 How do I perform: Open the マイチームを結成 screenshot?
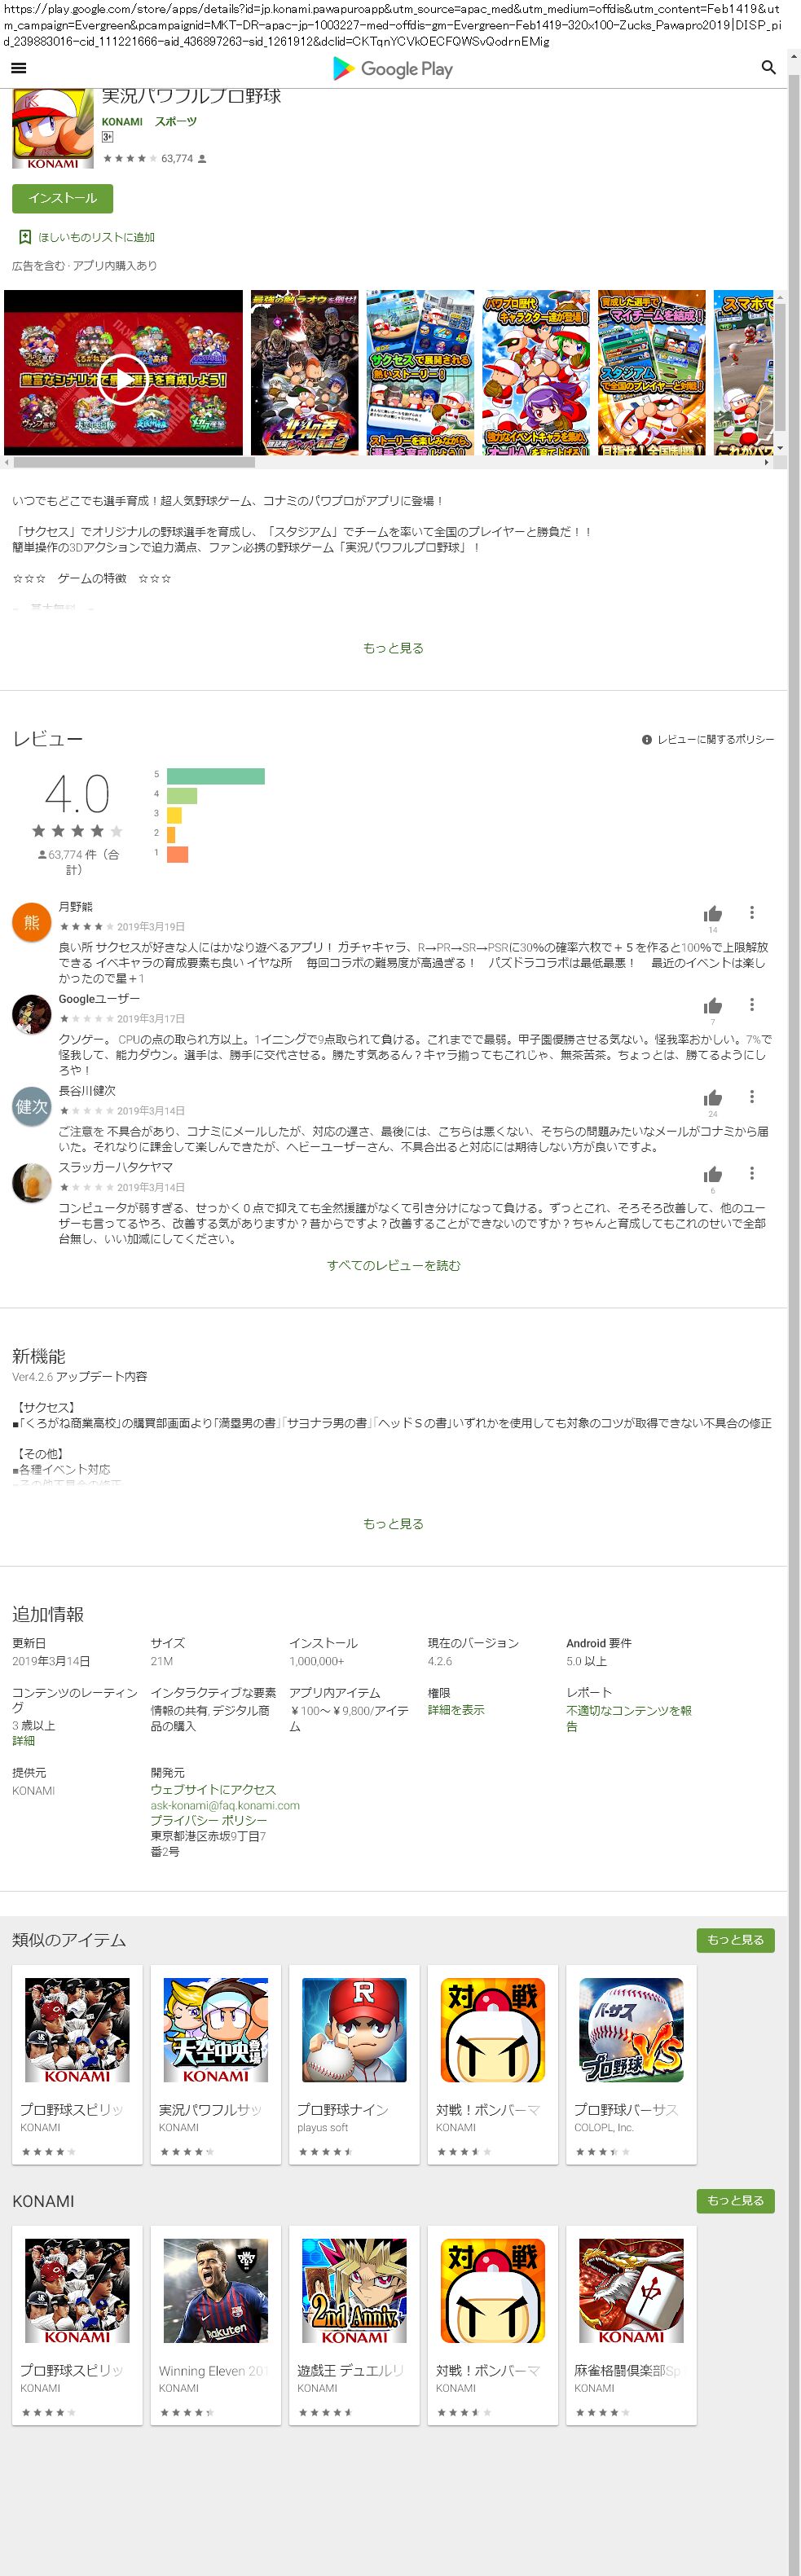(652, 373)
